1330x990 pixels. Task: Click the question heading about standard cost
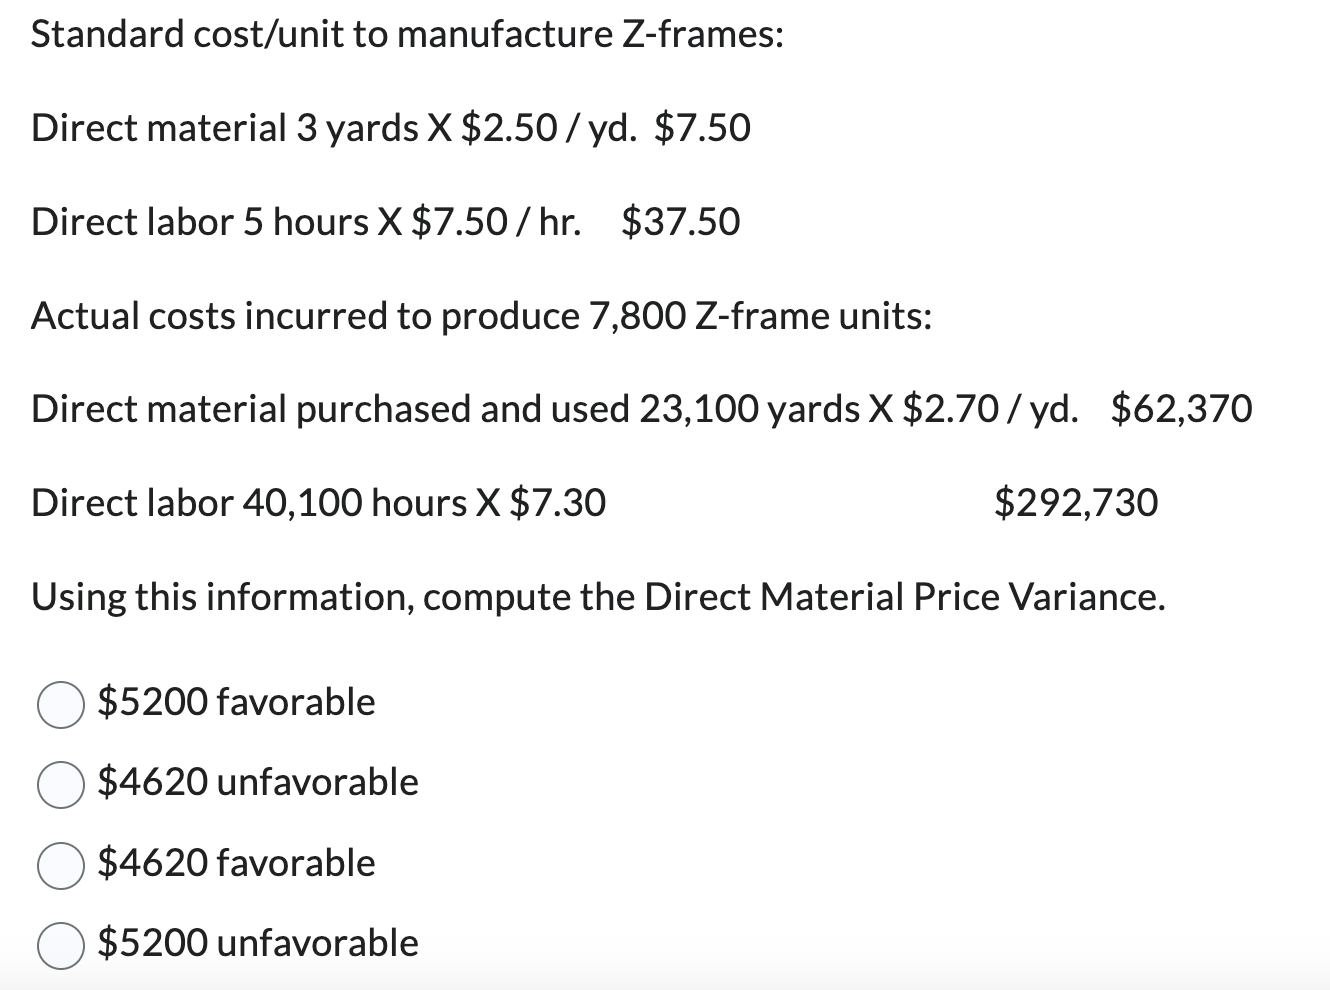pyautogui.click(x=405, y=34)
